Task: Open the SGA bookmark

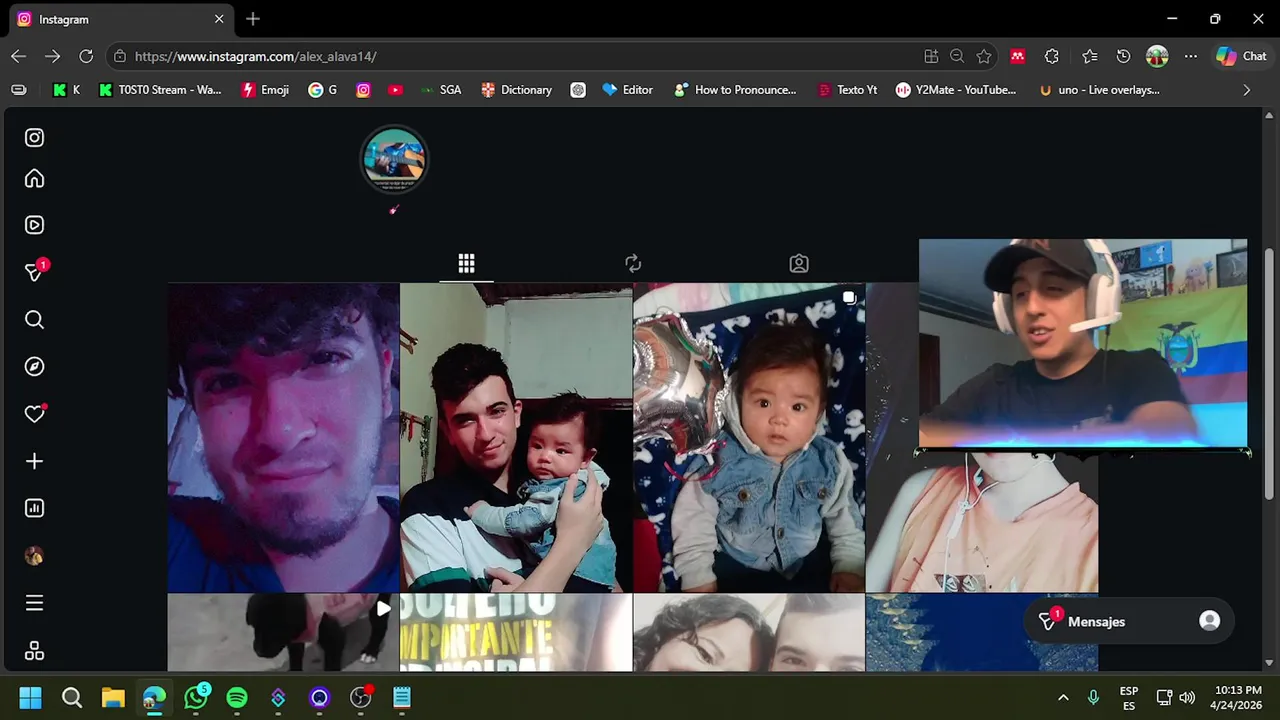Action: tap(440, 90)
